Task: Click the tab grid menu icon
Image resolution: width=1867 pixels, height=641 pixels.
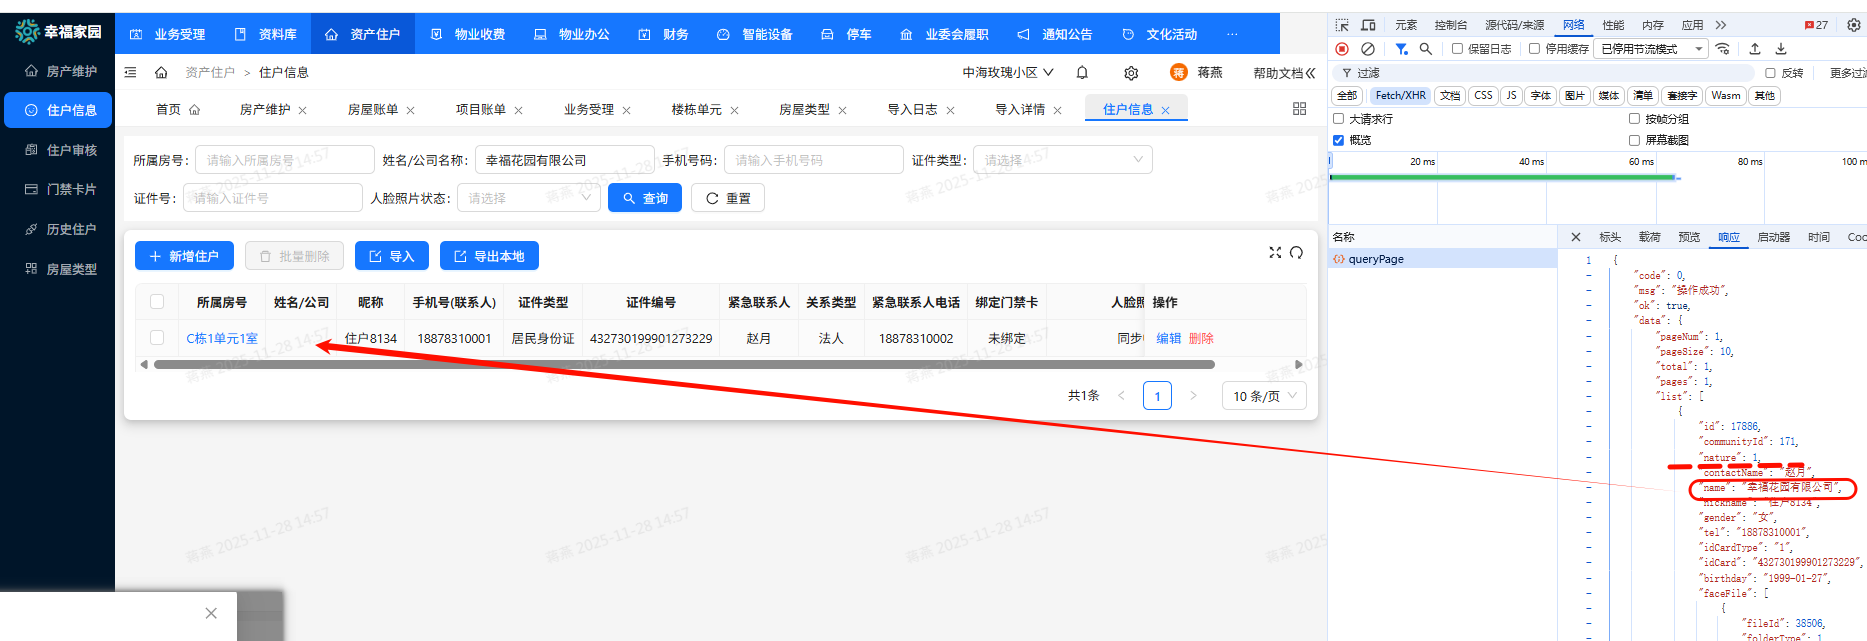Action: [x=1299, y=109]
